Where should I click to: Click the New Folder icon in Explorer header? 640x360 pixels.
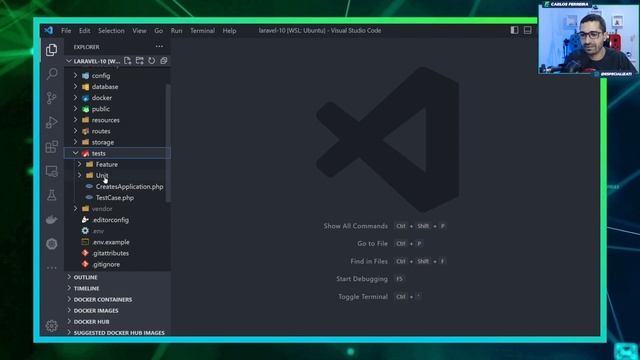(140, 61)
